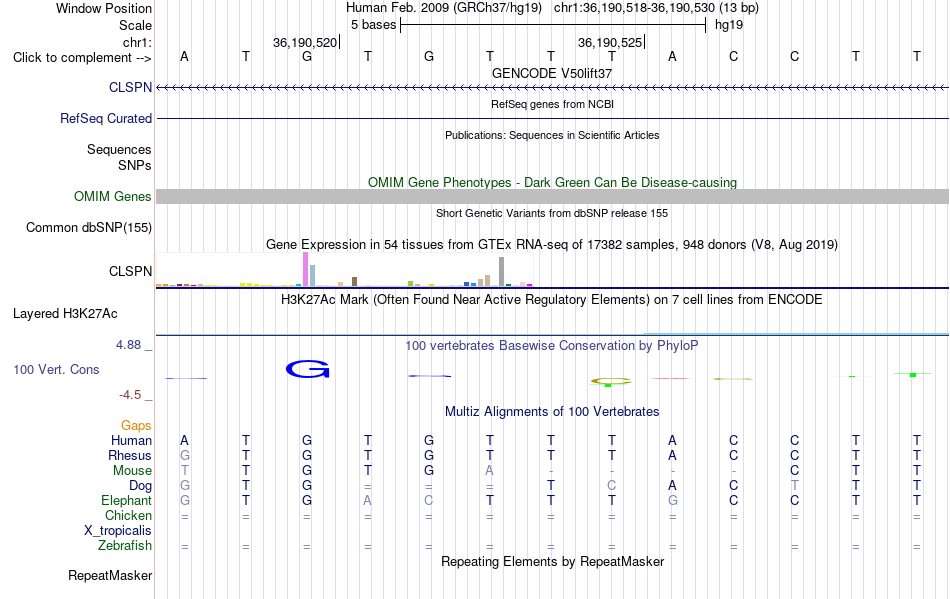Click the Zebrafish species label
The height and width of the screenshot is (599, 950).
(125, 546)
